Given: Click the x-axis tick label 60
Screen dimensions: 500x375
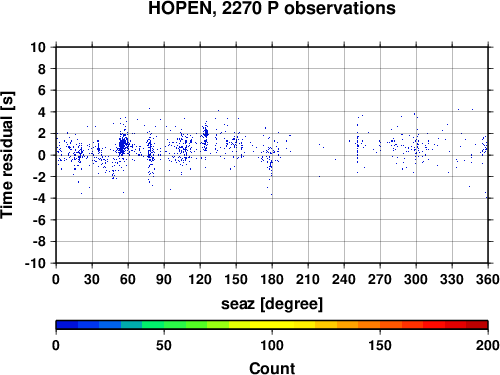Looking at the screenshot, I should click(128, 279).
